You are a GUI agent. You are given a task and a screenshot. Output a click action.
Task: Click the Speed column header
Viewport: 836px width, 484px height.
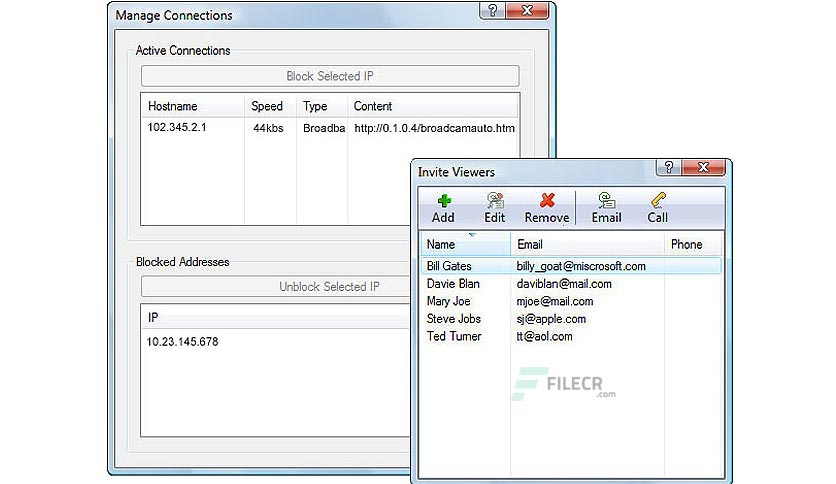tap(270, 106)
